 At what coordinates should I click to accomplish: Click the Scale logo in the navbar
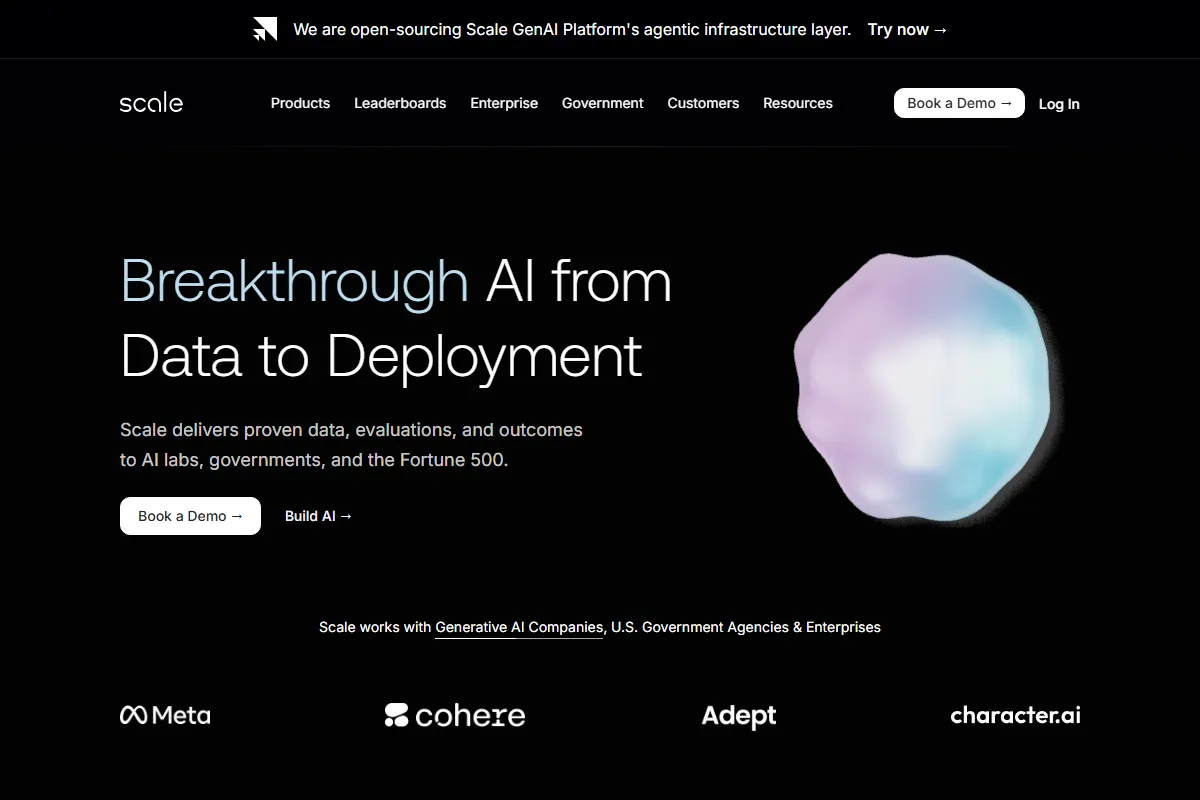(x=151, y=103)
